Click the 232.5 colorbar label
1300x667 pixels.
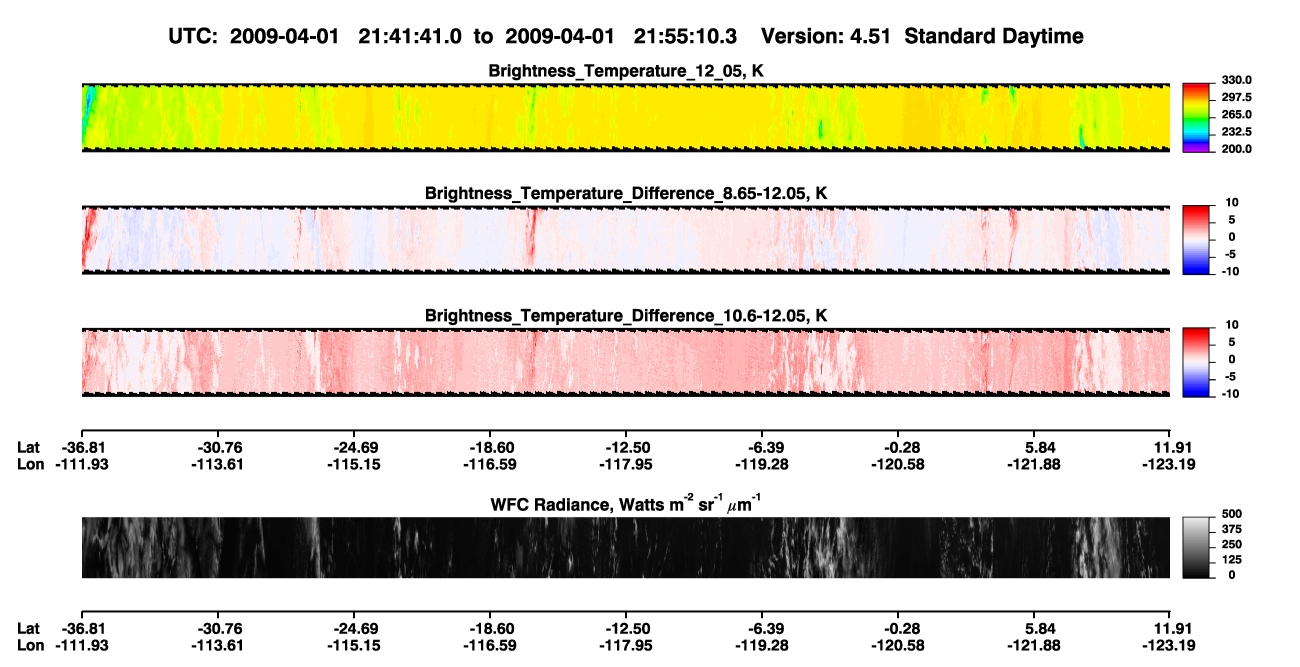pos(1236,132)
